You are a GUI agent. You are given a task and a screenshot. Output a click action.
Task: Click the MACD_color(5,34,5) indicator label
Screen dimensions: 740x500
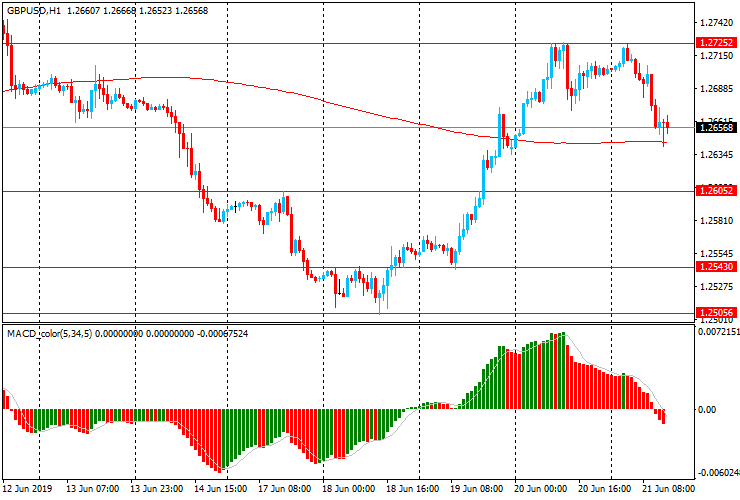pos(50,334)
